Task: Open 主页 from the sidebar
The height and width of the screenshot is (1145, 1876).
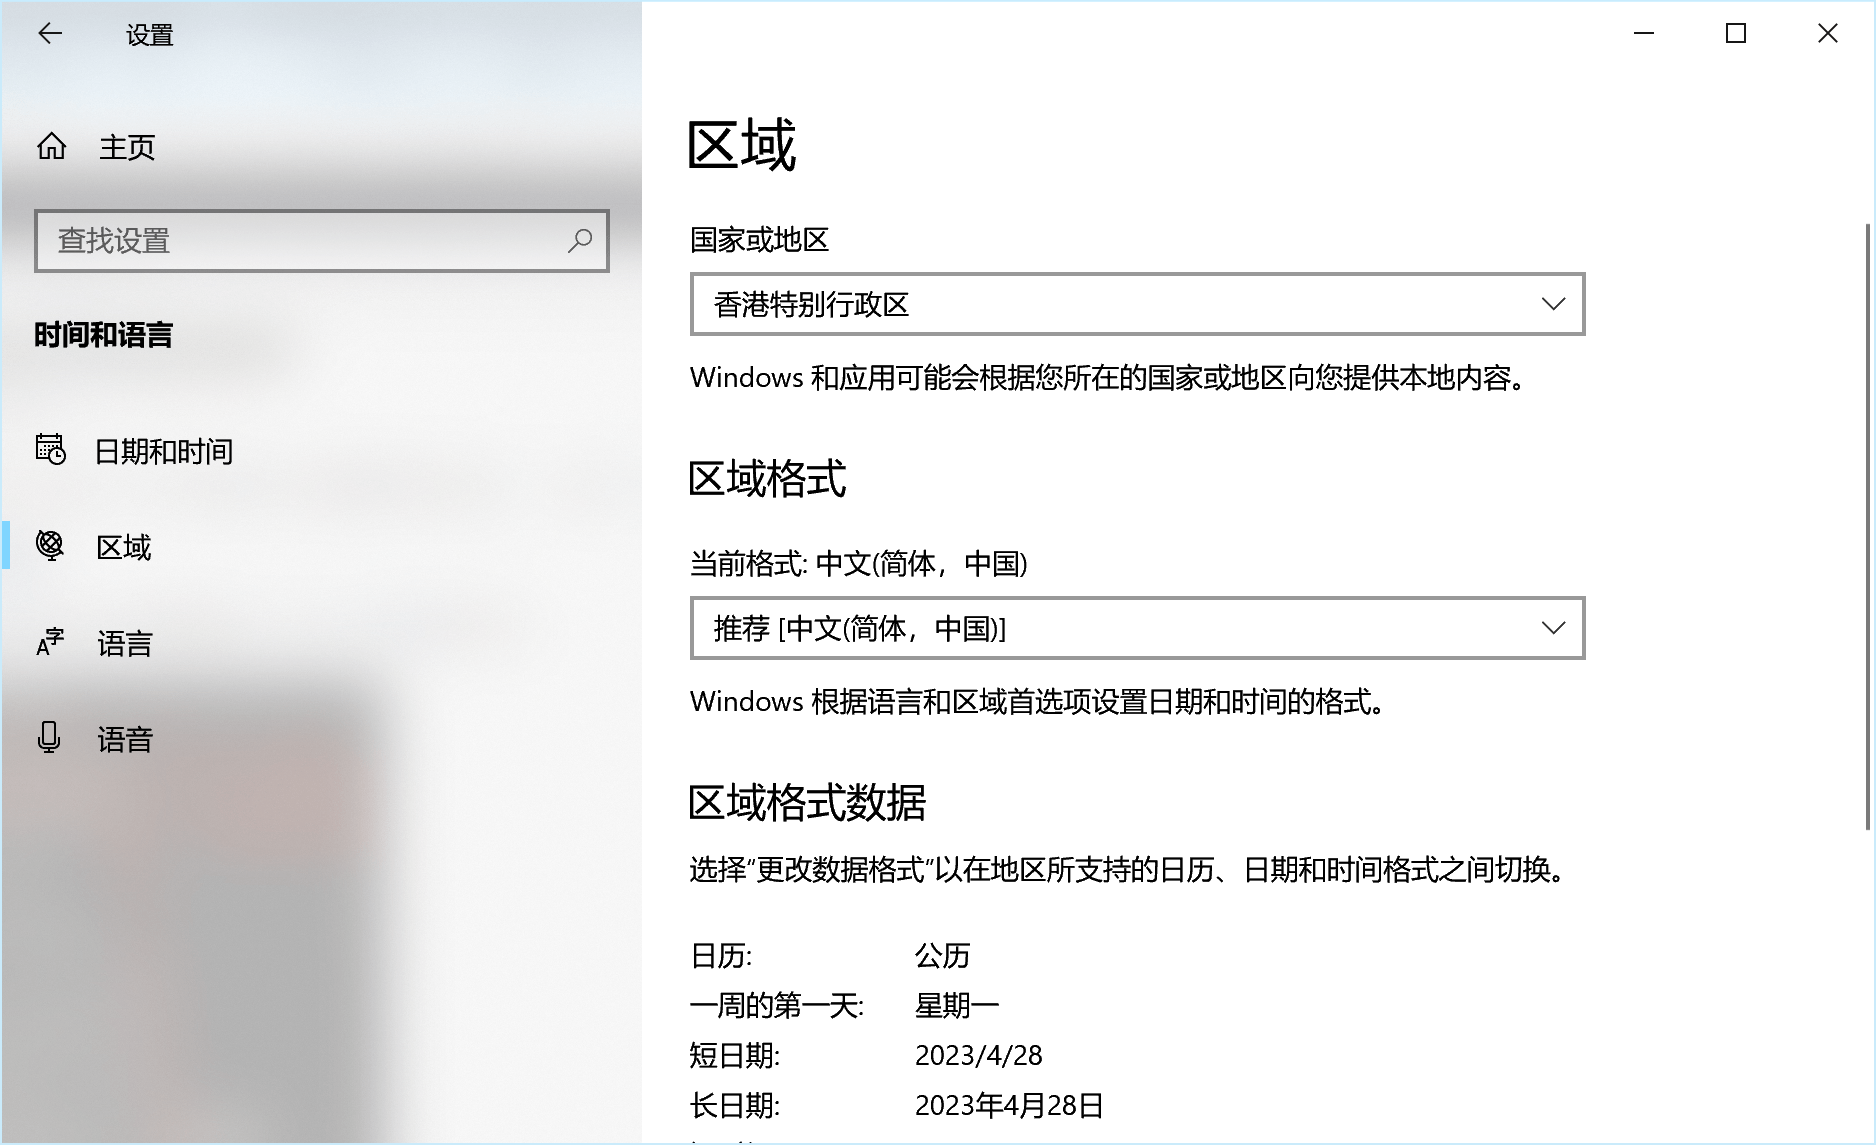Action: pos(126,147)
